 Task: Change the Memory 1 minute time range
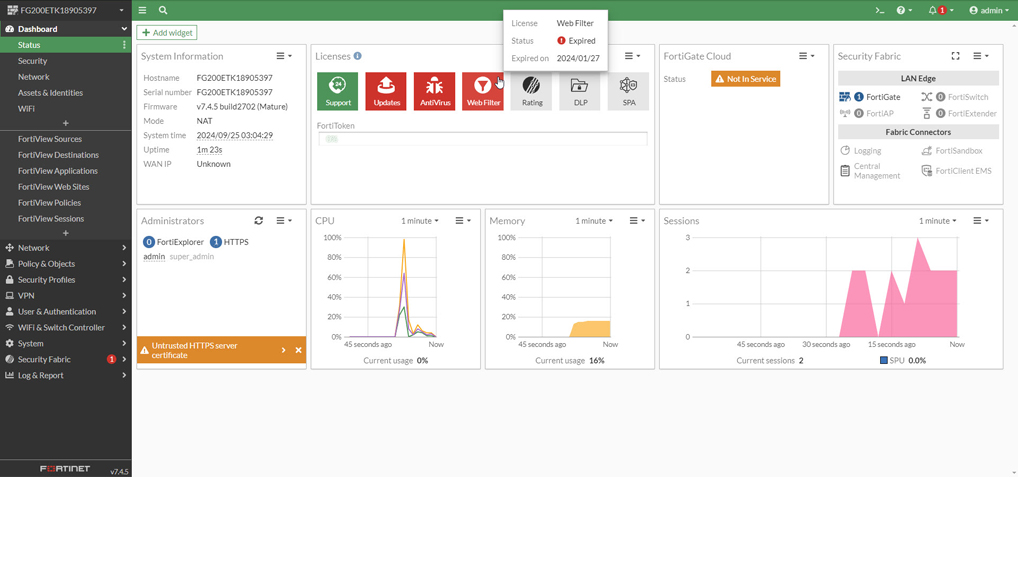click(593, 221)
